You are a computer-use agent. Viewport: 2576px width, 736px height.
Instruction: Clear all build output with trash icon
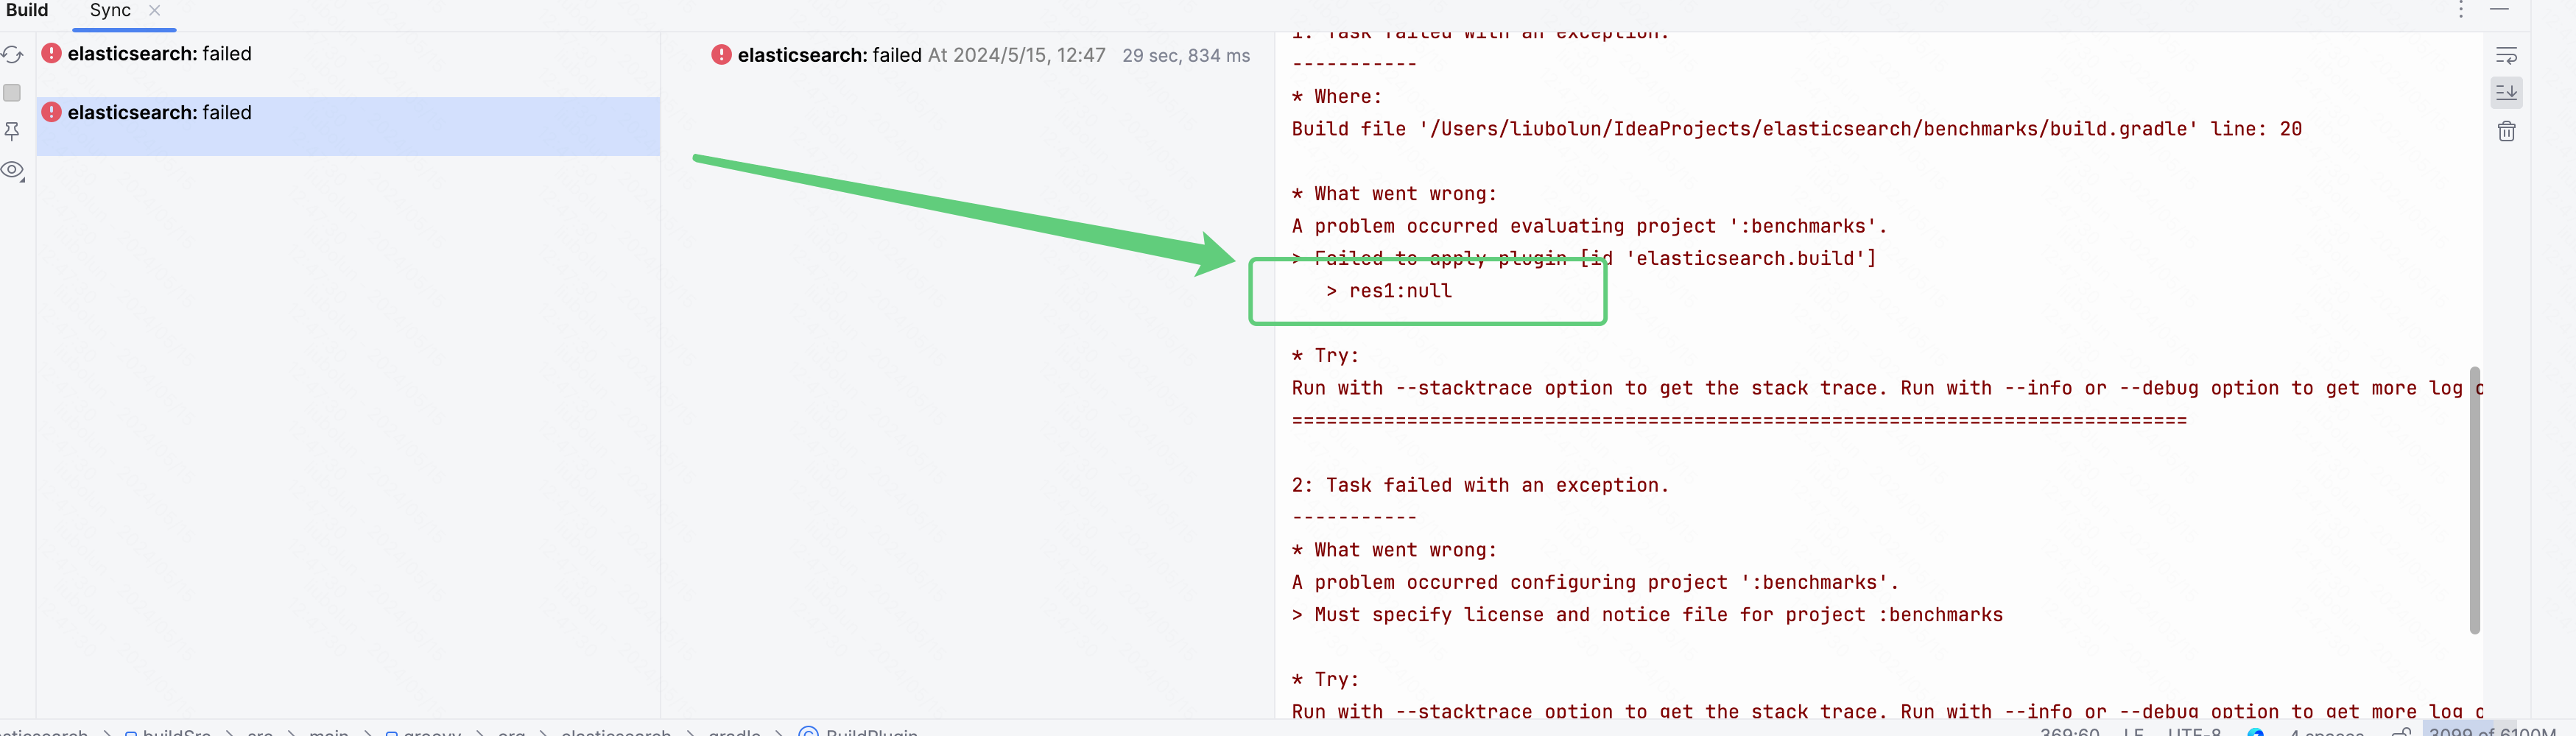(2507, 131)
